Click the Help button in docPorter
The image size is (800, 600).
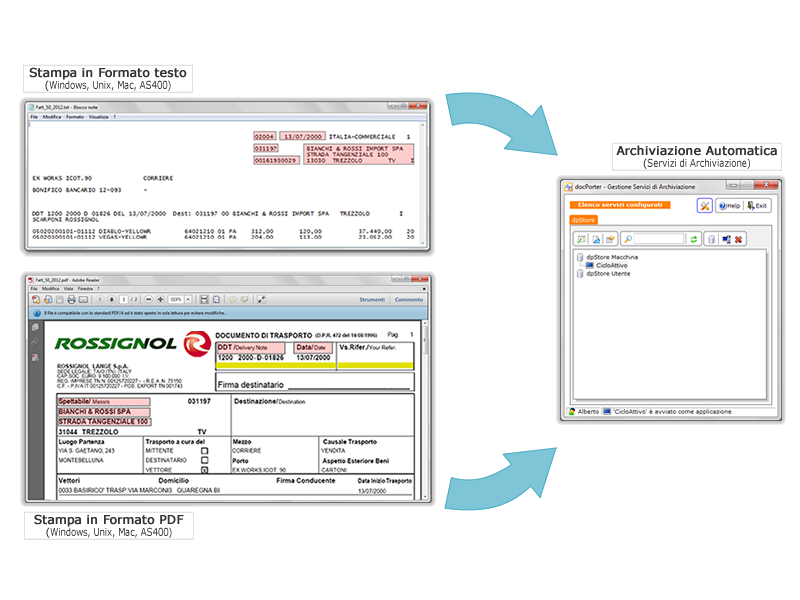point(729,206)
